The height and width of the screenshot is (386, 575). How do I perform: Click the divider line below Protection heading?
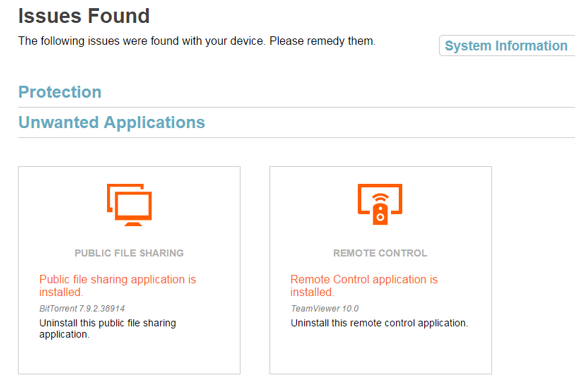(297, 107)
